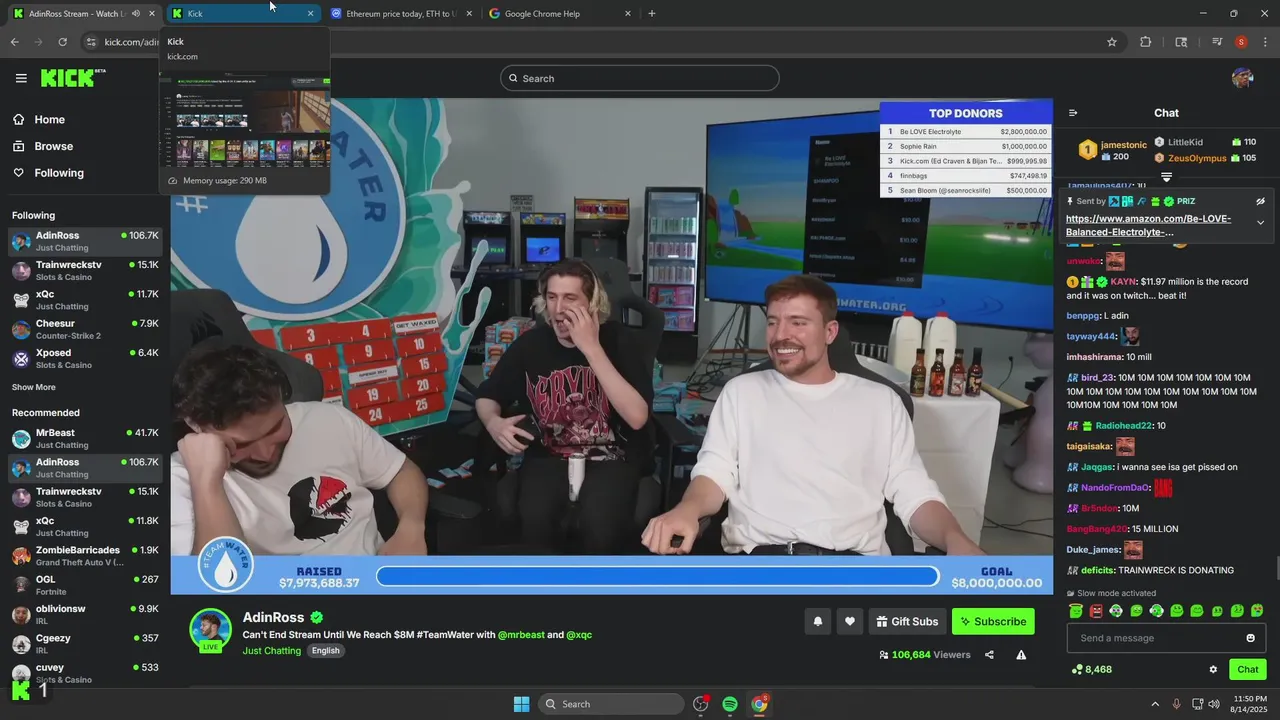Open ZombieBarricades in Recommended channels
1280x720 pixels.
85,556
